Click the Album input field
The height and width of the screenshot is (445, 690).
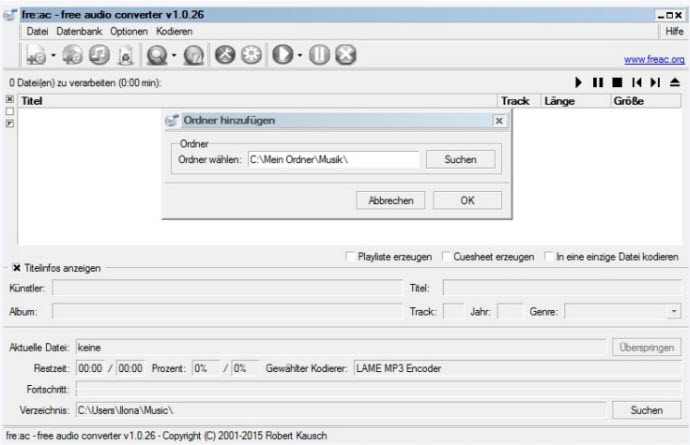click(227, 312)
